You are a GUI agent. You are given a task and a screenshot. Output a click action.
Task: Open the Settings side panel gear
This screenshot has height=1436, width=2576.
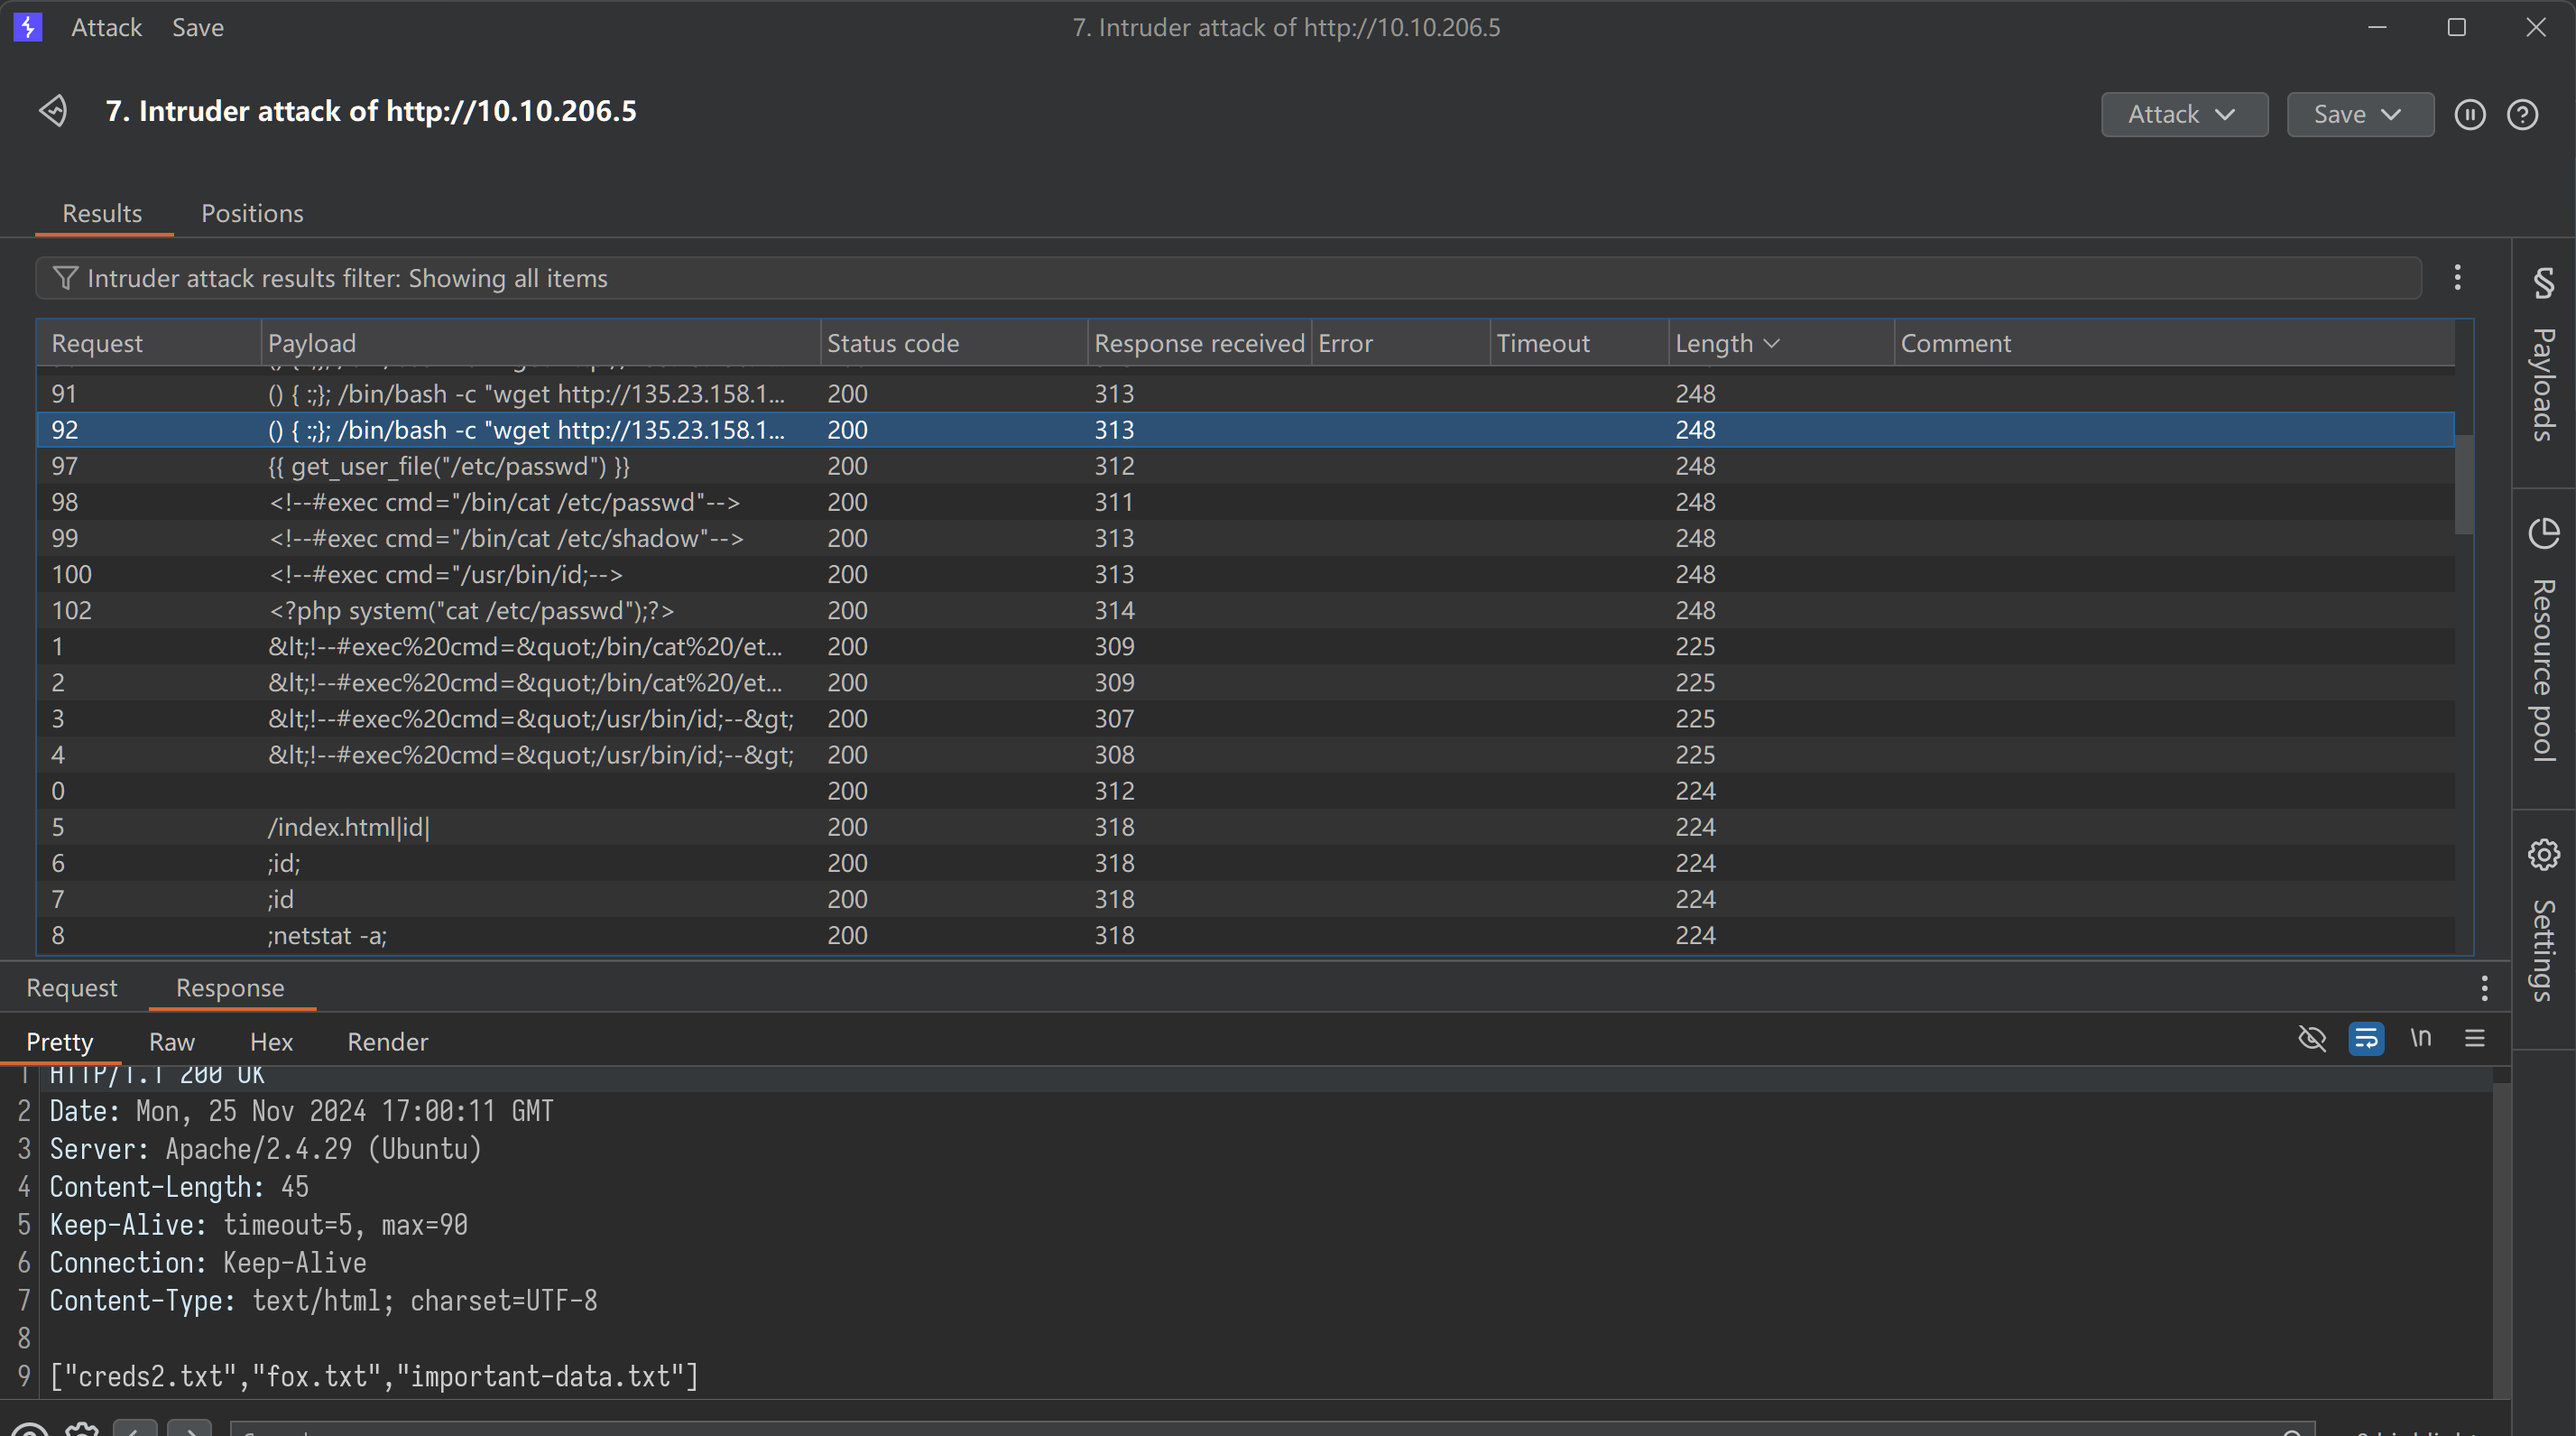(2543, 855)
